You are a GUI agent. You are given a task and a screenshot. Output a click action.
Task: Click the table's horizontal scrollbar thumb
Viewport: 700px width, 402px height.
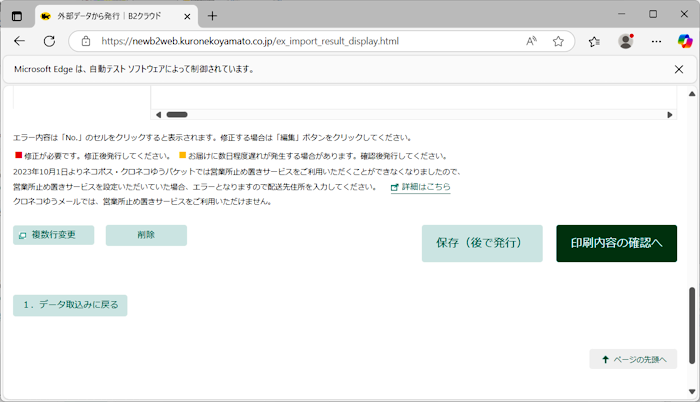coord(177,115)
